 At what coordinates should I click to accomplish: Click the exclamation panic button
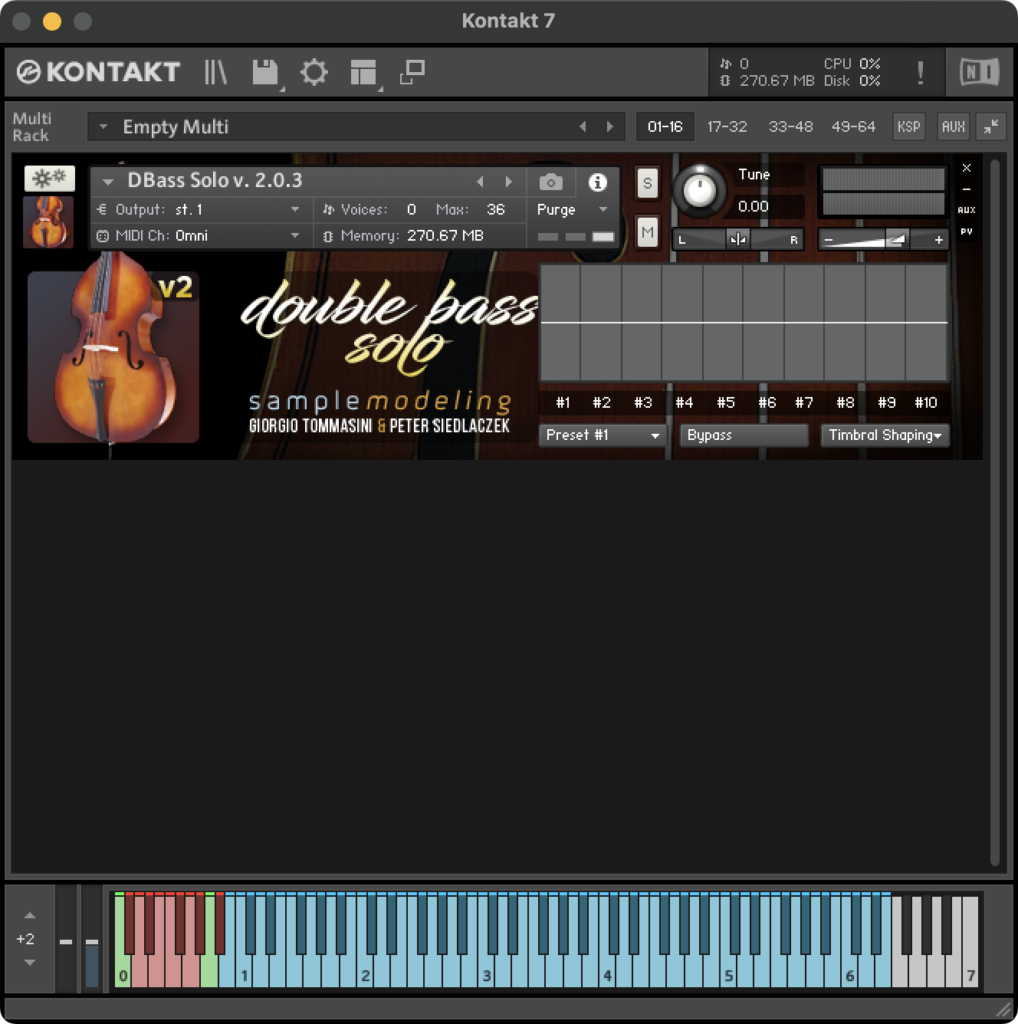(x=920, y=72)
